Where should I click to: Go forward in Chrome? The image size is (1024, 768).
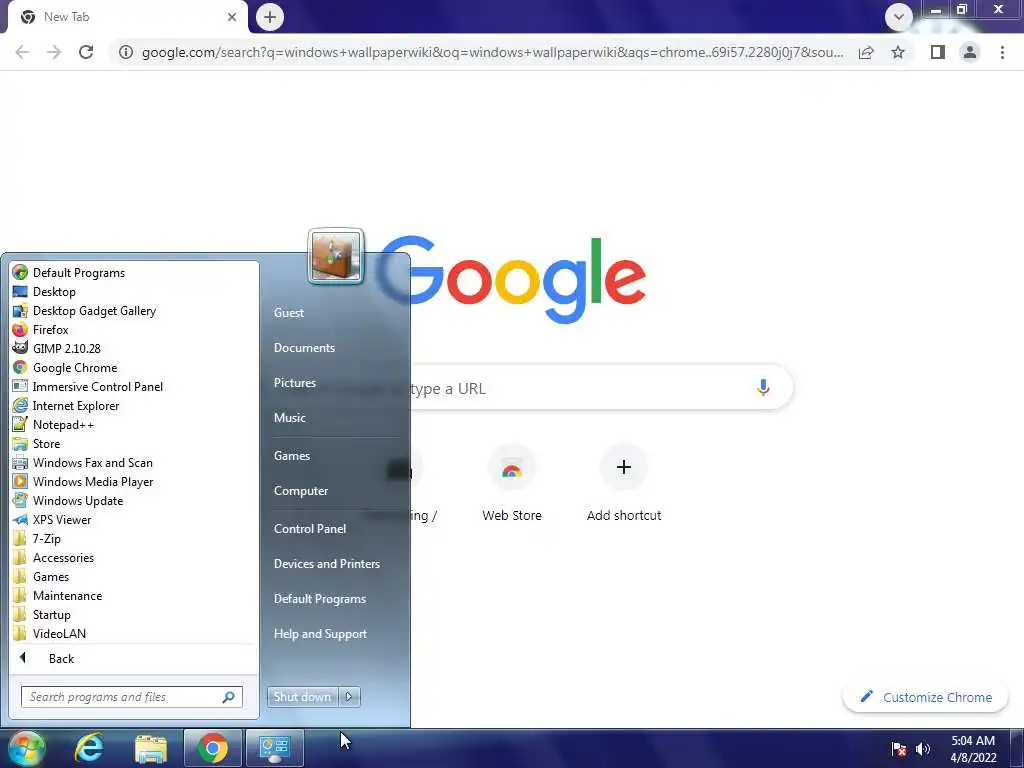click(x=54, y=52)
